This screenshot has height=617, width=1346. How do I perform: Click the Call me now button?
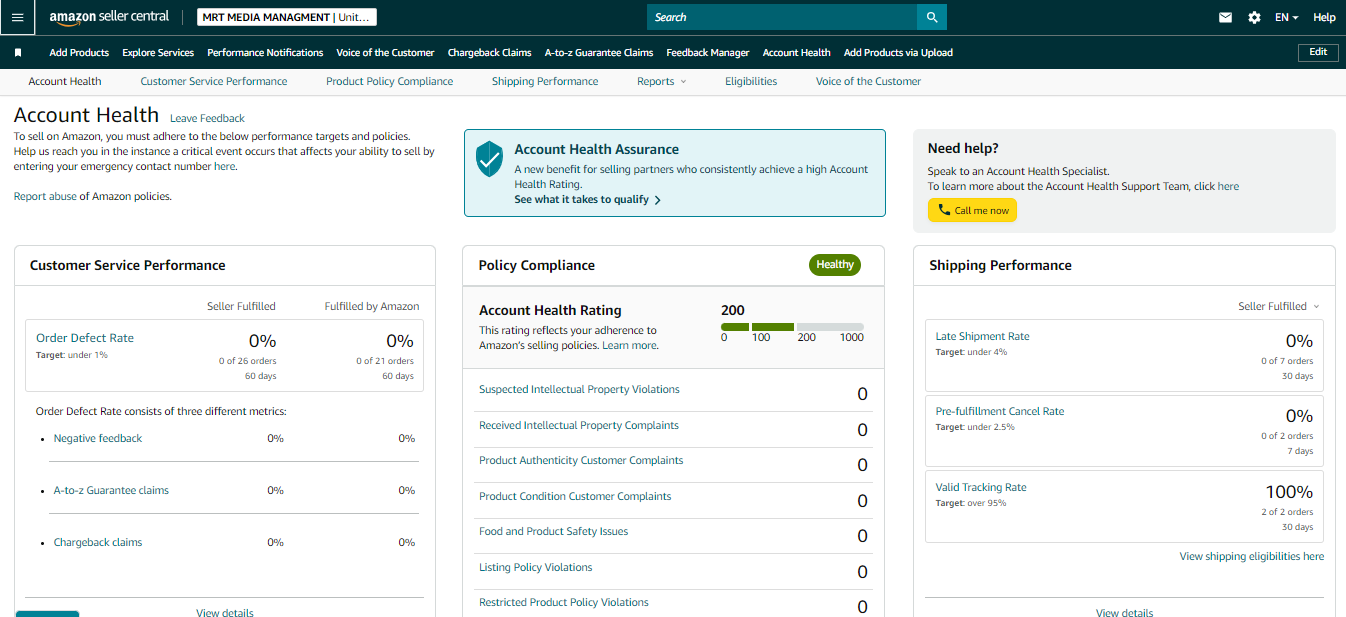[972, 211]
